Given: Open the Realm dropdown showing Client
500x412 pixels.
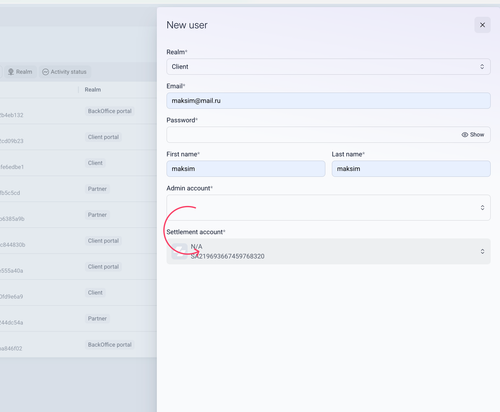Looking at the screenshot, I should pos(328,67).
